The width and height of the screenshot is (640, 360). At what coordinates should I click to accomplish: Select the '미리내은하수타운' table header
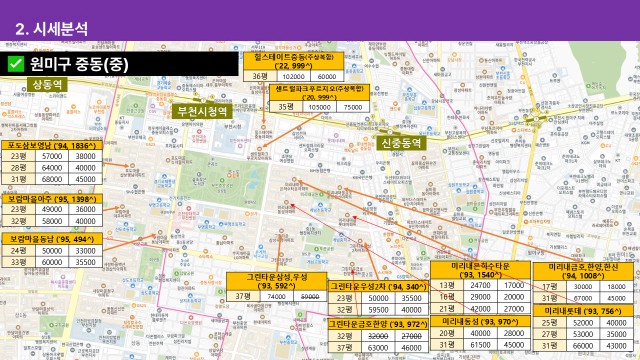pyautogui.click(x=480, y=270)
